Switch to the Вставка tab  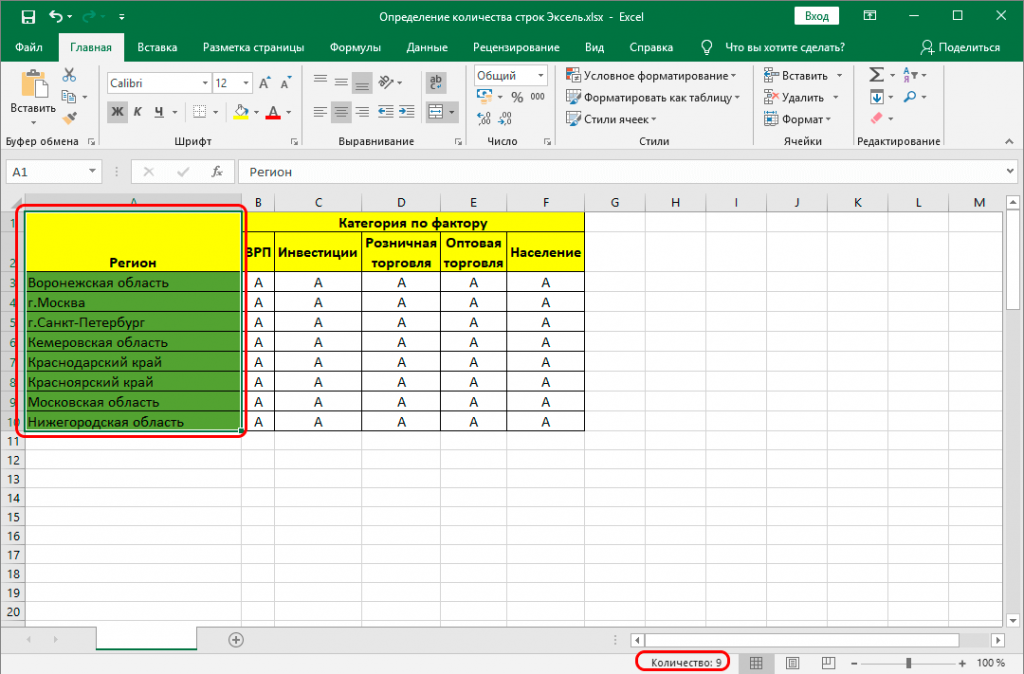157,47
